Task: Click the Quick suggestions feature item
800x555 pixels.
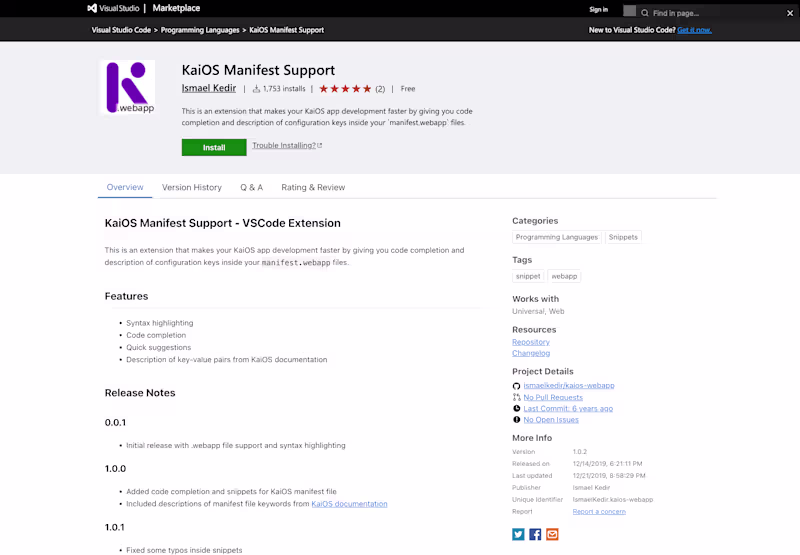Action: pyautogui.click(x=159, y=347)
